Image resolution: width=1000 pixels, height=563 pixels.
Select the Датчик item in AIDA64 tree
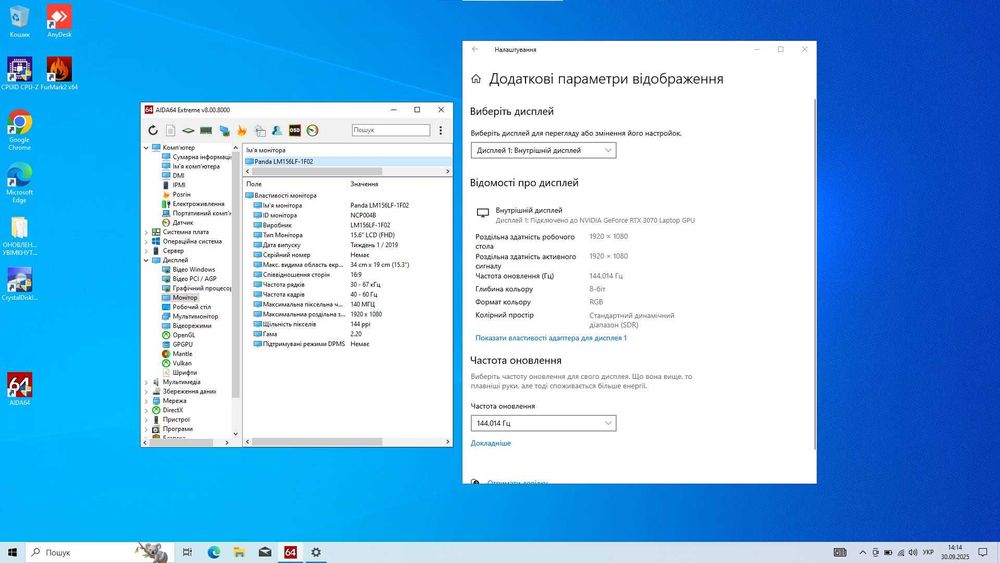[x=177, y=223]
